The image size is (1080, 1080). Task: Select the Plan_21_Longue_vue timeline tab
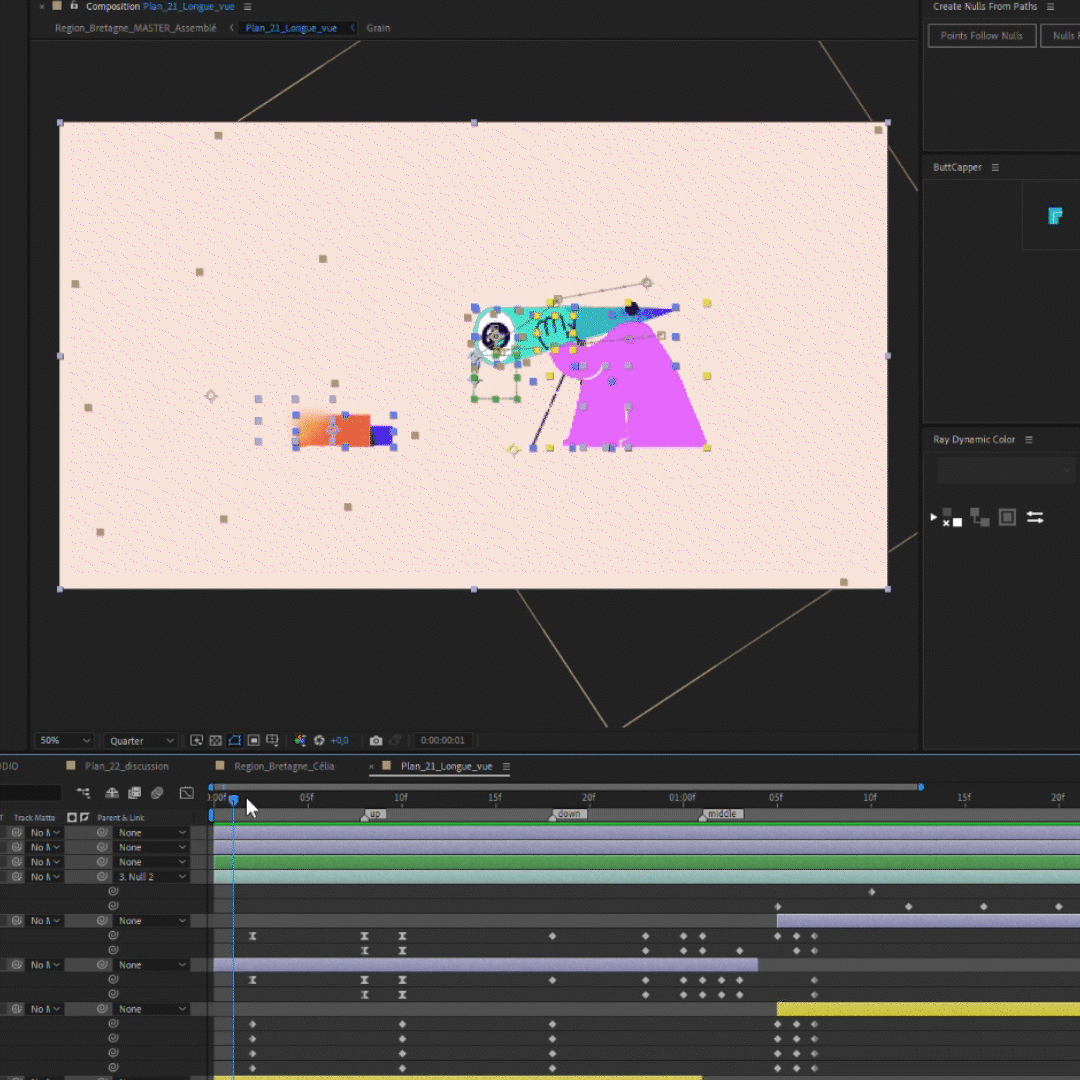[446, 766]
